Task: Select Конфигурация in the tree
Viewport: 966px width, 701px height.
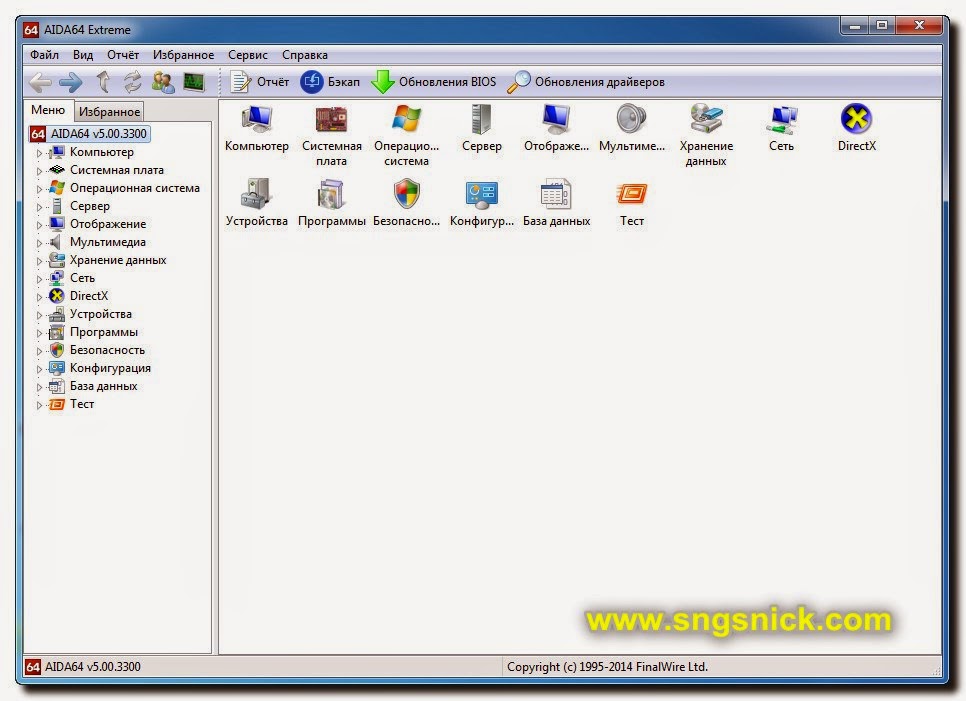Action: (x=110, y=368)
